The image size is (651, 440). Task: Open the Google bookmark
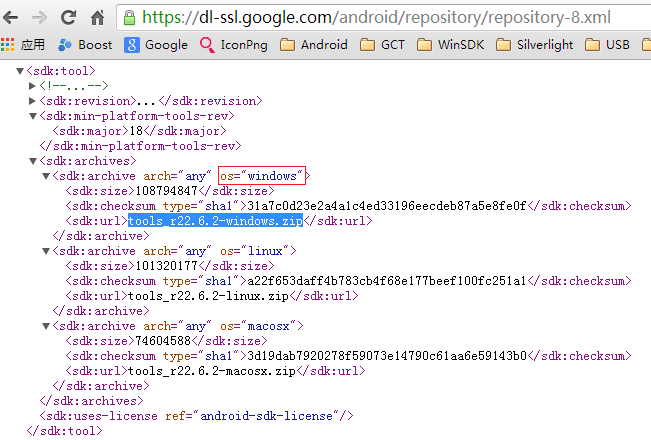point(156,44)
